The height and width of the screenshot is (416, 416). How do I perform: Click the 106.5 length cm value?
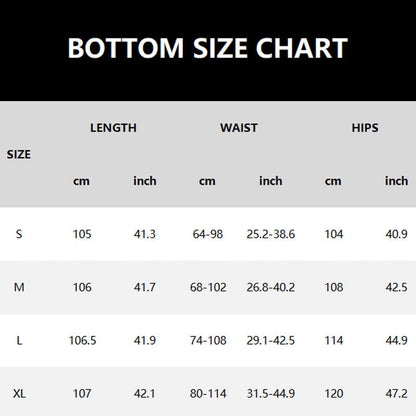(x=82, y=340)
